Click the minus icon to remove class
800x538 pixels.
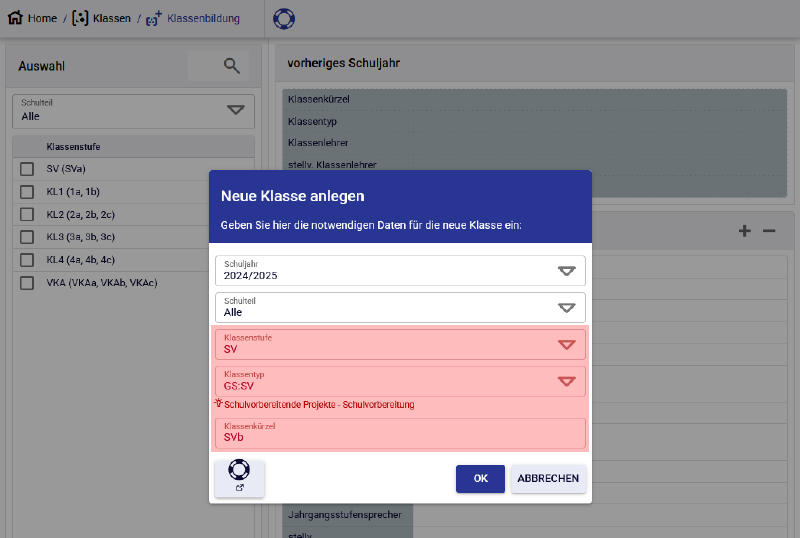(x=769, y=231)
